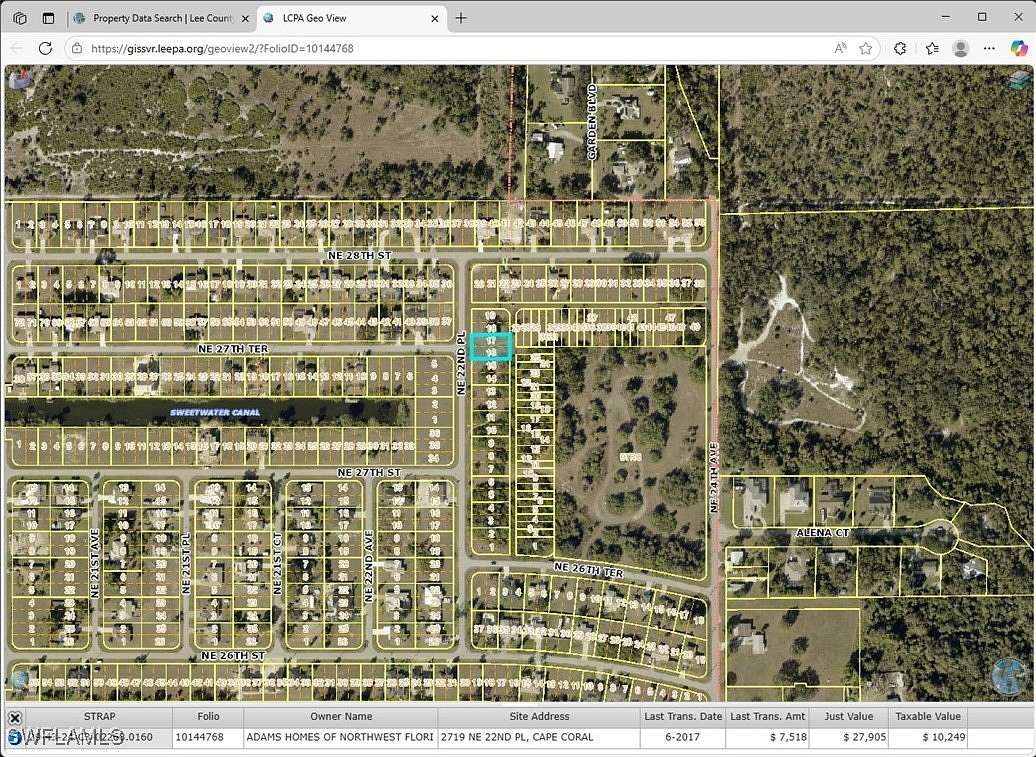Screen dimensions: 1036x757
Task: Click the browser profile avatar icon
Action: pyautogui.click(x=960, y=48)
